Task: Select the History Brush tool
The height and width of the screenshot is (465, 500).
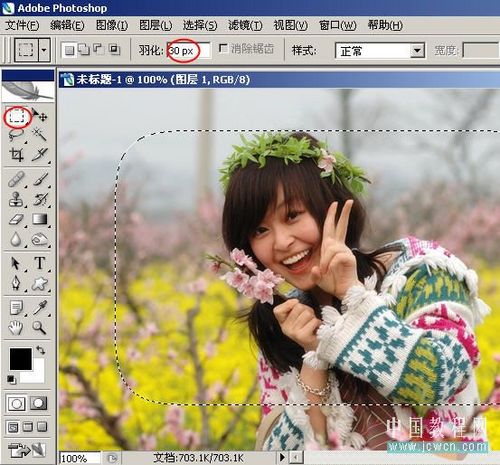Action: [40, 199]
